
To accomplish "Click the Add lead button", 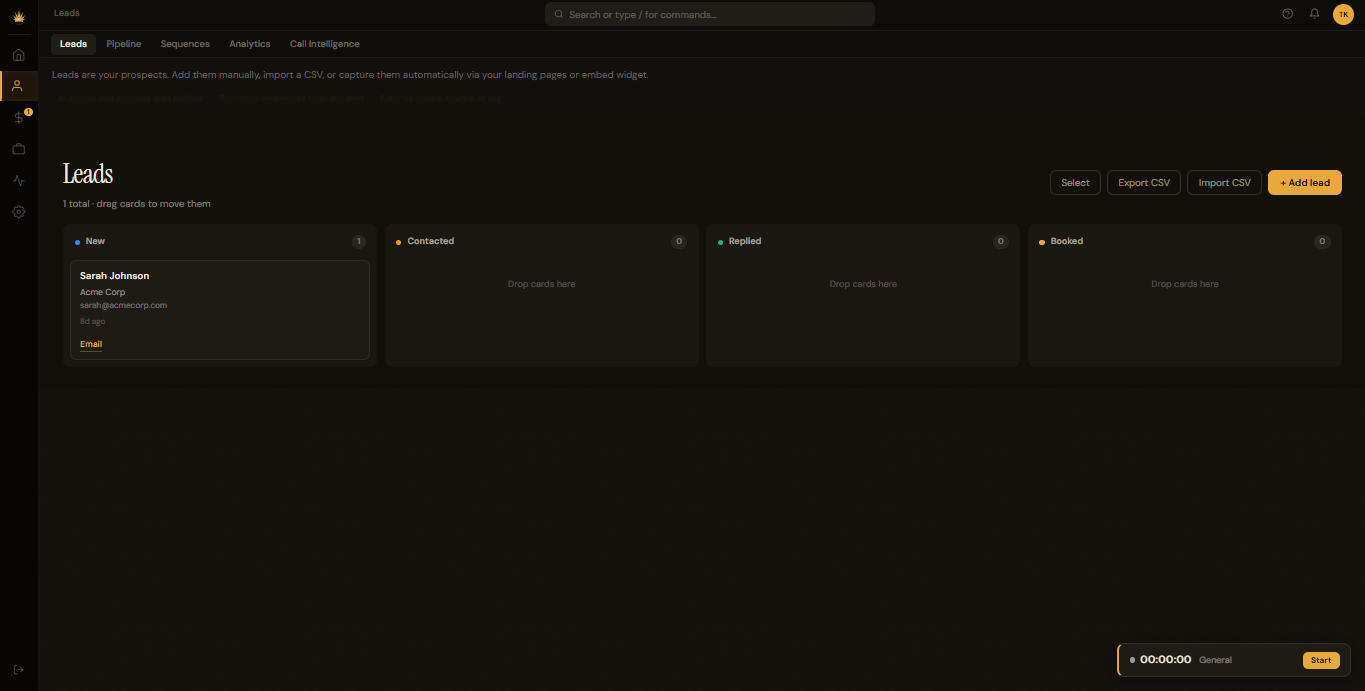I will pyautogui.click(x=1305, y=183).
